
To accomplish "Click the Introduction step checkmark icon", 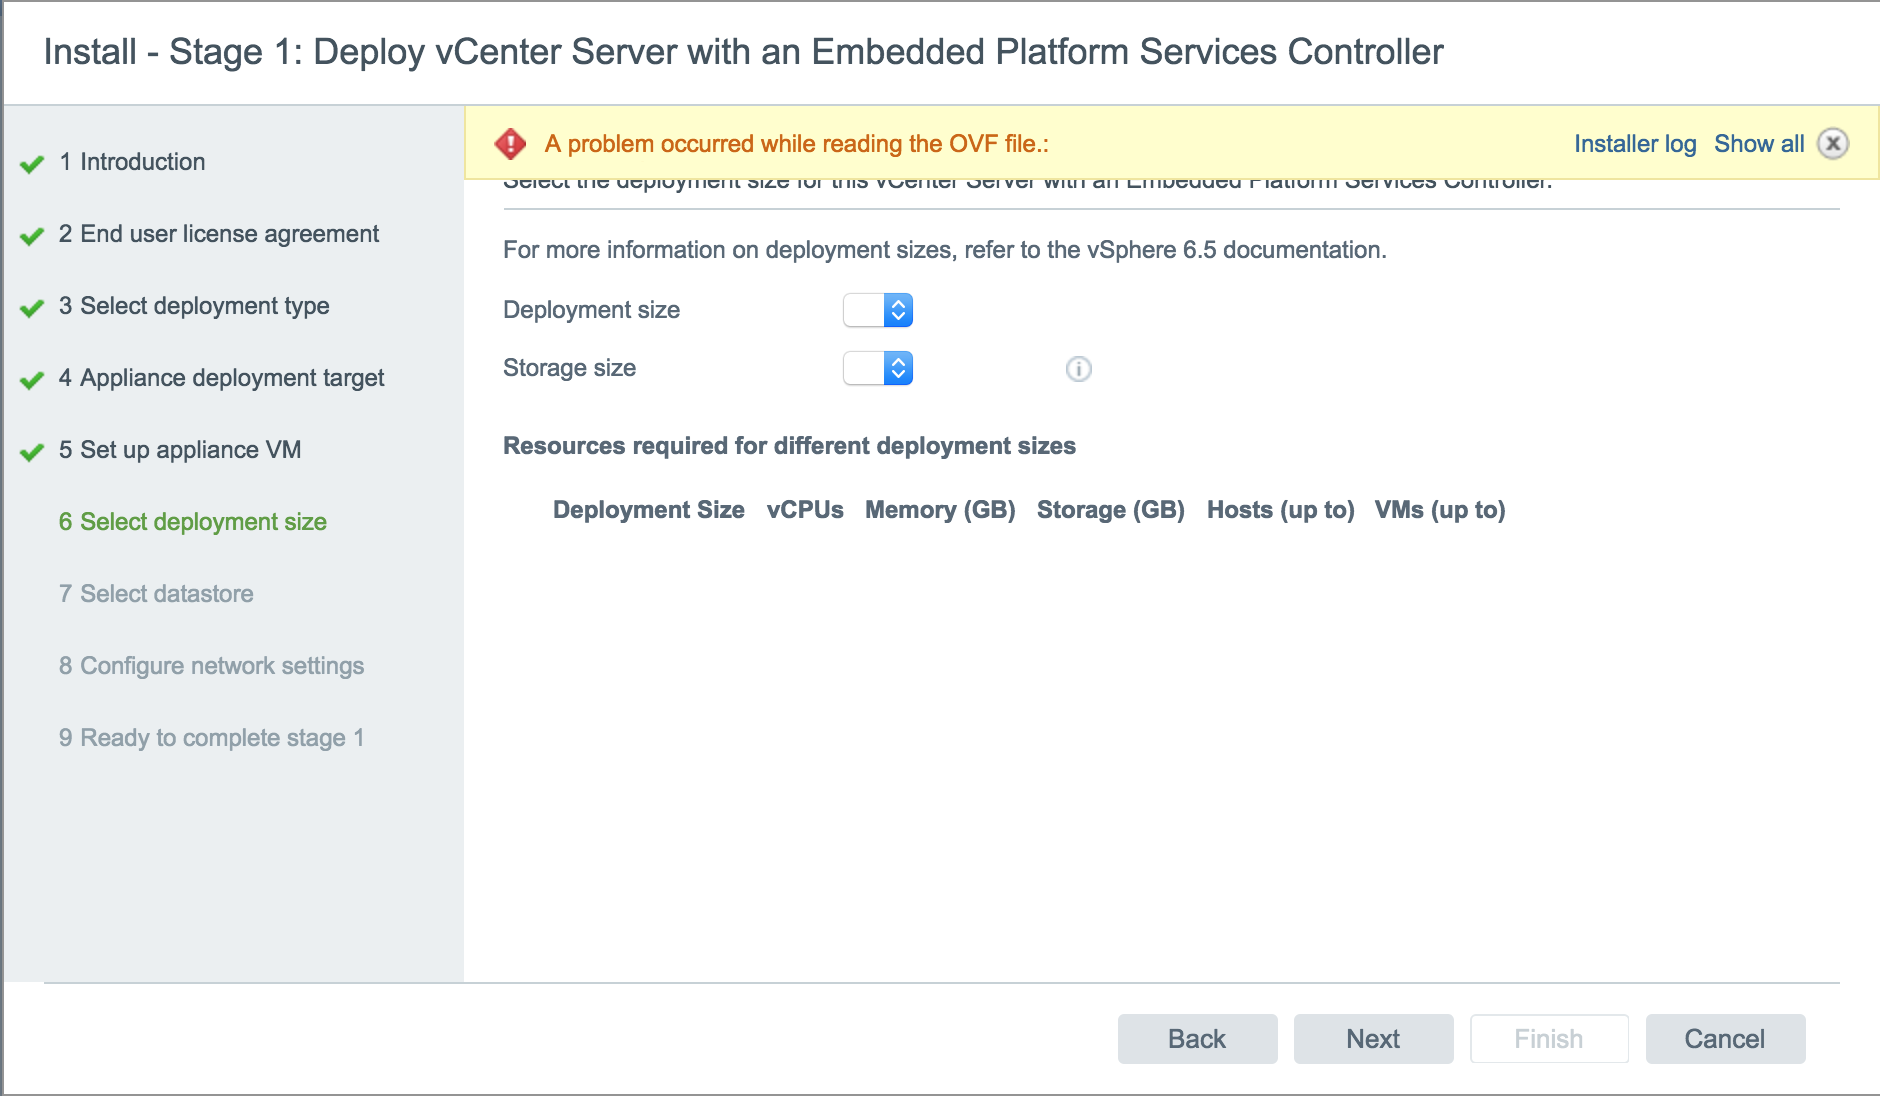I will coord(32,164).
